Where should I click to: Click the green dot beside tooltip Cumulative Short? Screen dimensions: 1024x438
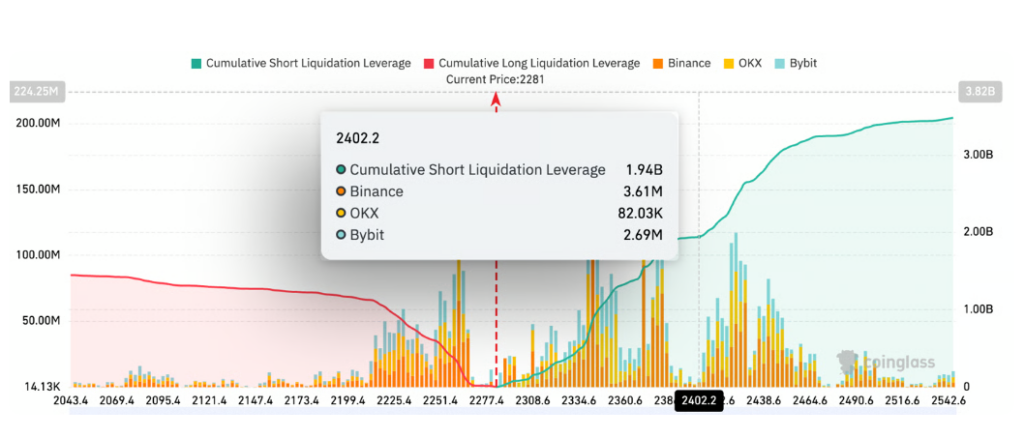341,170
